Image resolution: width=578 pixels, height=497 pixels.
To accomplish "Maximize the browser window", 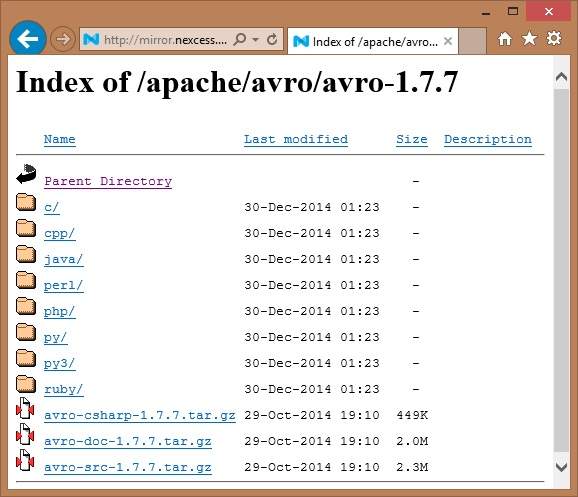I will click(x=513, y=11).
